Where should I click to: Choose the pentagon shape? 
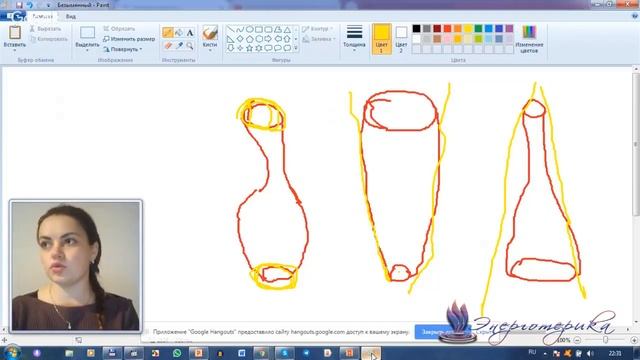(249, 39)
